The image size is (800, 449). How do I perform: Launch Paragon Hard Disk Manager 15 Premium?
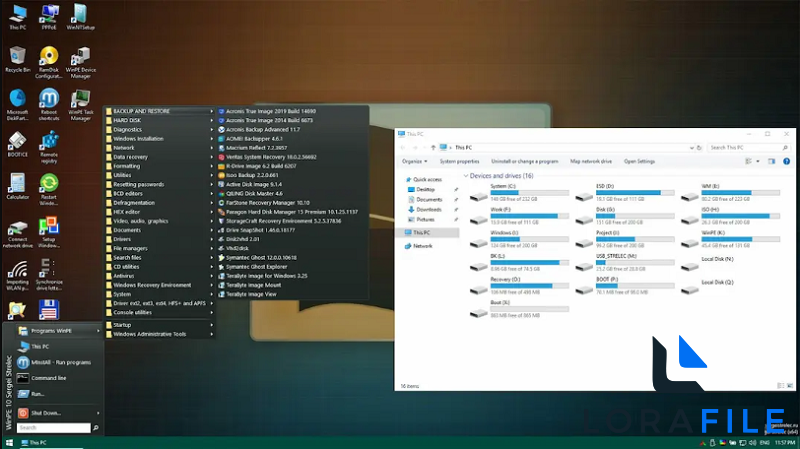click(x=292, y=212)
